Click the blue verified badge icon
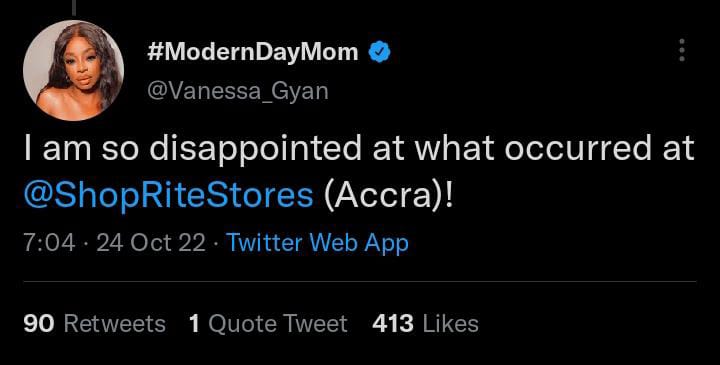 point(379,52)
